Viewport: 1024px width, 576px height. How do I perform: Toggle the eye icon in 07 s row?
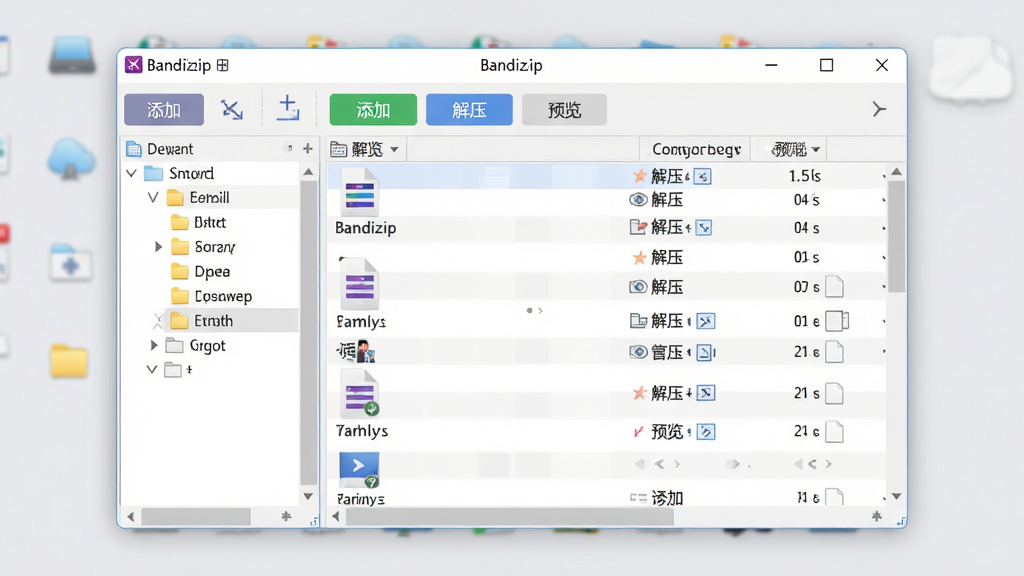pos(638,287)
